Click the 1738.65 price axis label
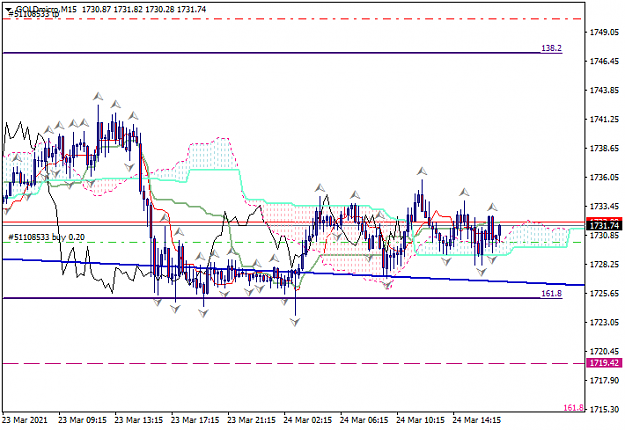Image resolution: width=625 pixels, height=430 pixels. pyautogui.click(x=604, y=148)
